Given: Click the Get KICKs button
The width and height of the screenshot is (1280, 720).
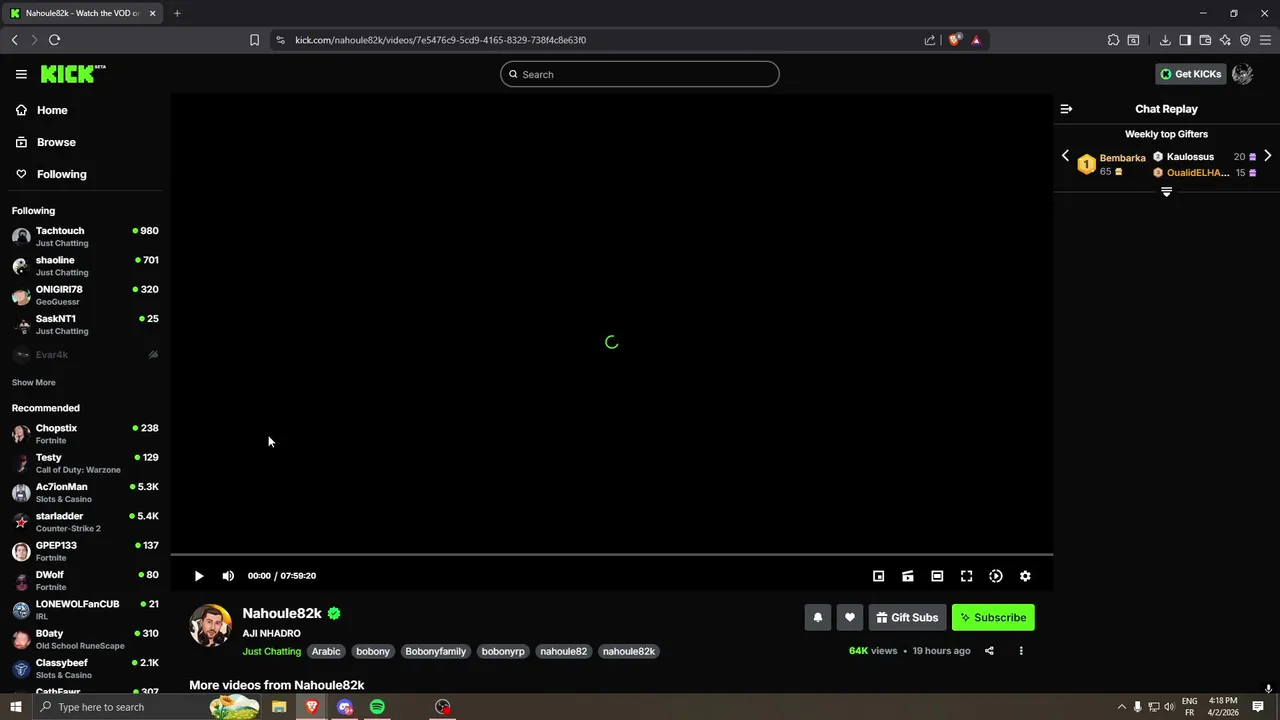Looking at the screenshot, I should click(1190, 74).
